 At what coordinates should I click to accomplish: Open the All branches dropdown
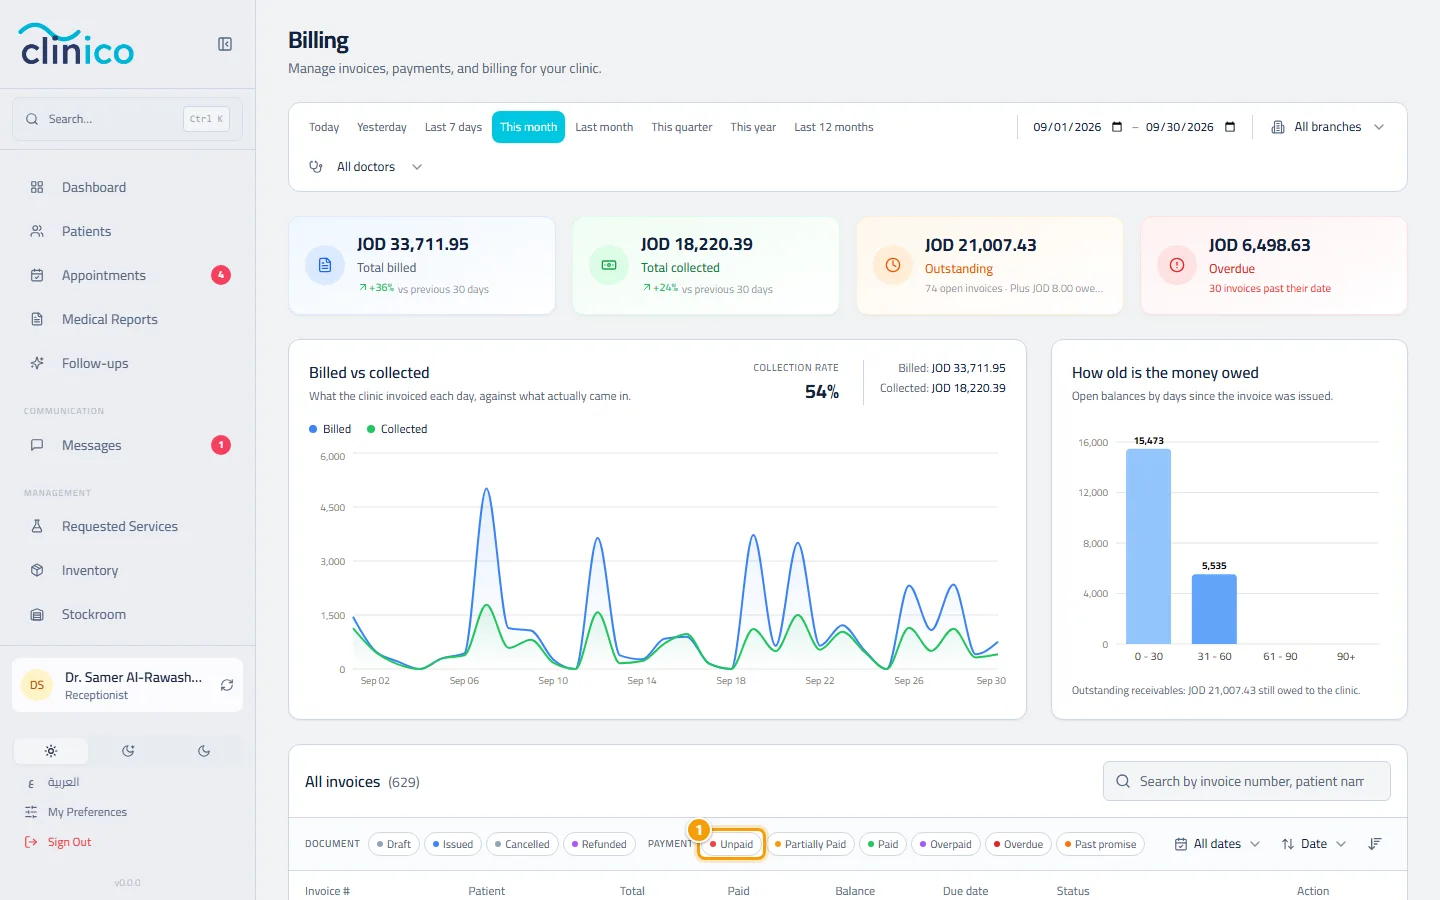1328,127
